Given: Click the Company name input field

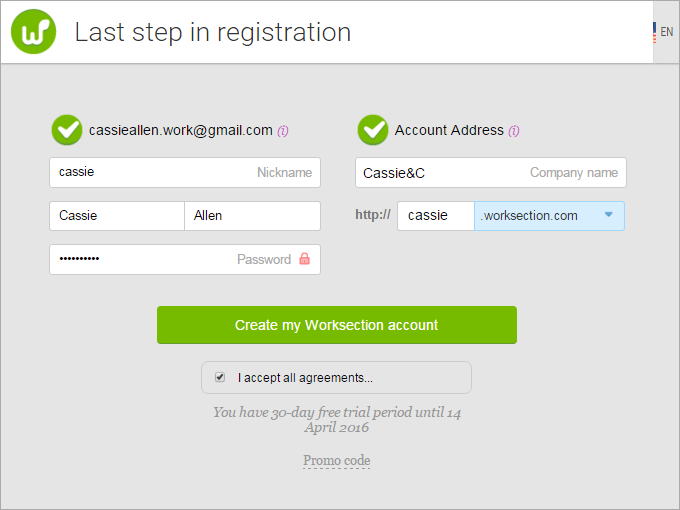Looking at the screenshot, I should click(x=491, y=173).
